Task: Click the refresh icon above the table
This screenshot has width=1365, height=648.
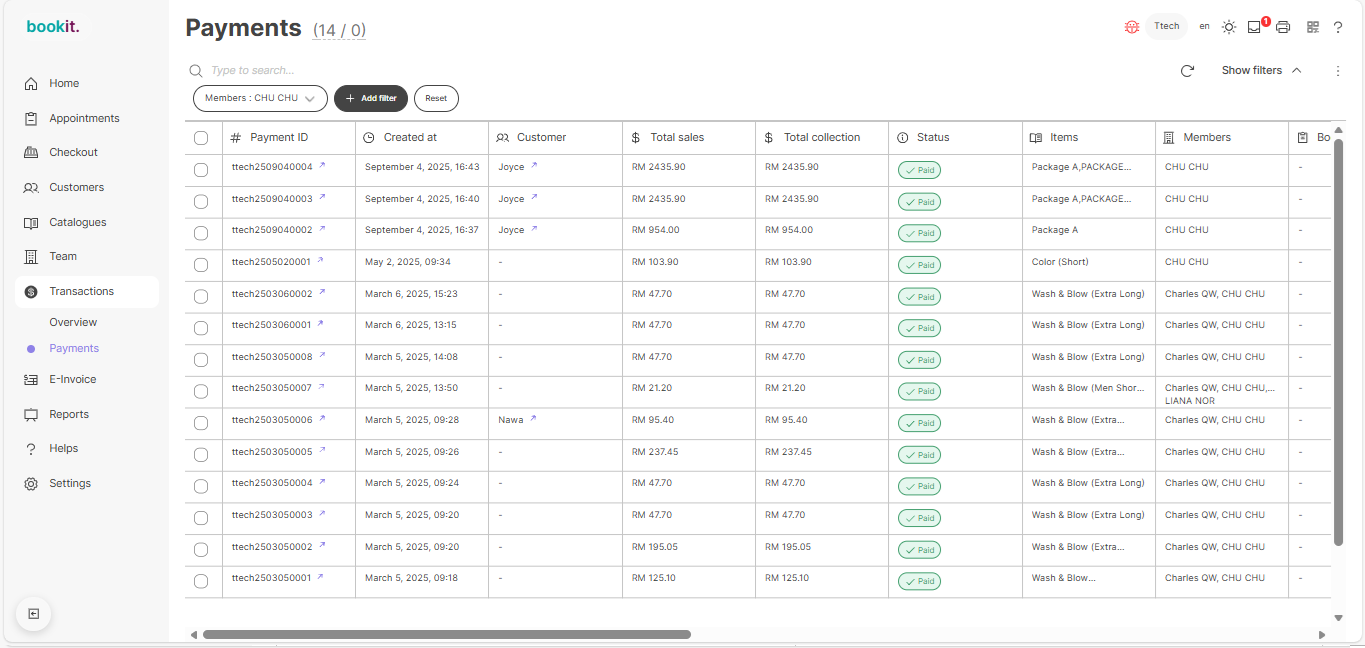Action: (x=1187, y=71)
